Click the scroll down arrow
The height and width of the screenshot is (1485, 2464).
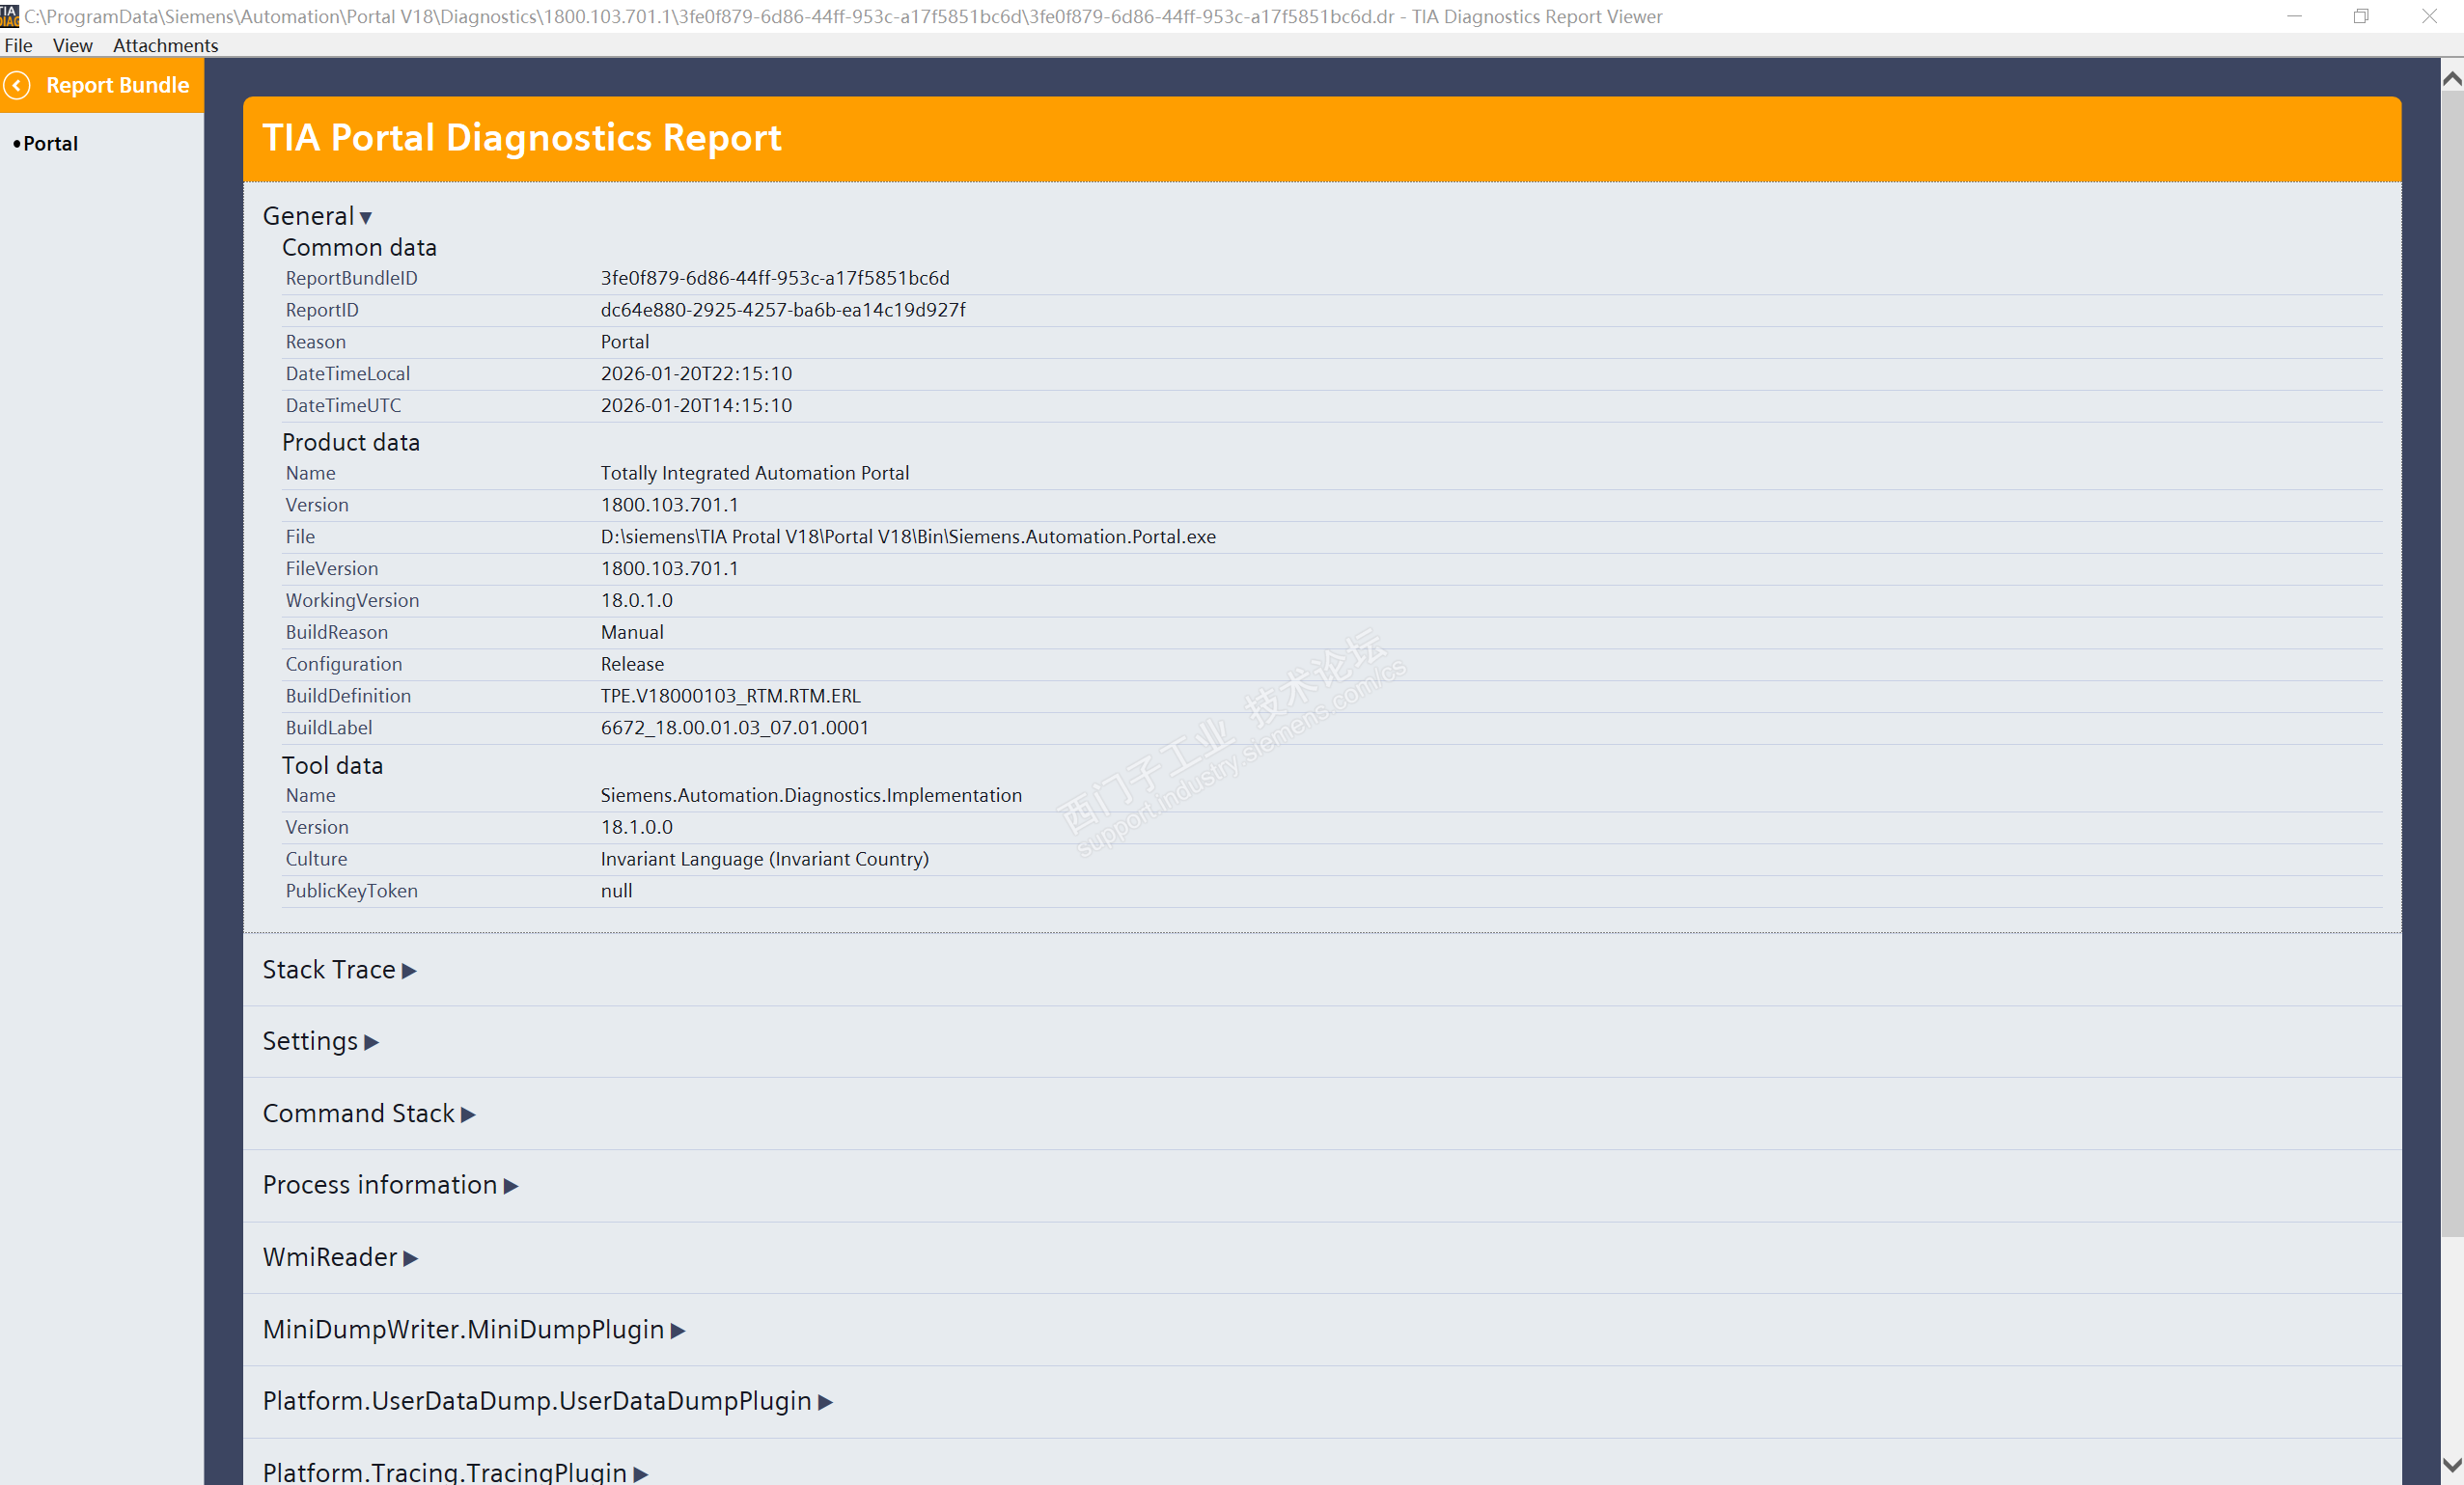(2451, 1466)
